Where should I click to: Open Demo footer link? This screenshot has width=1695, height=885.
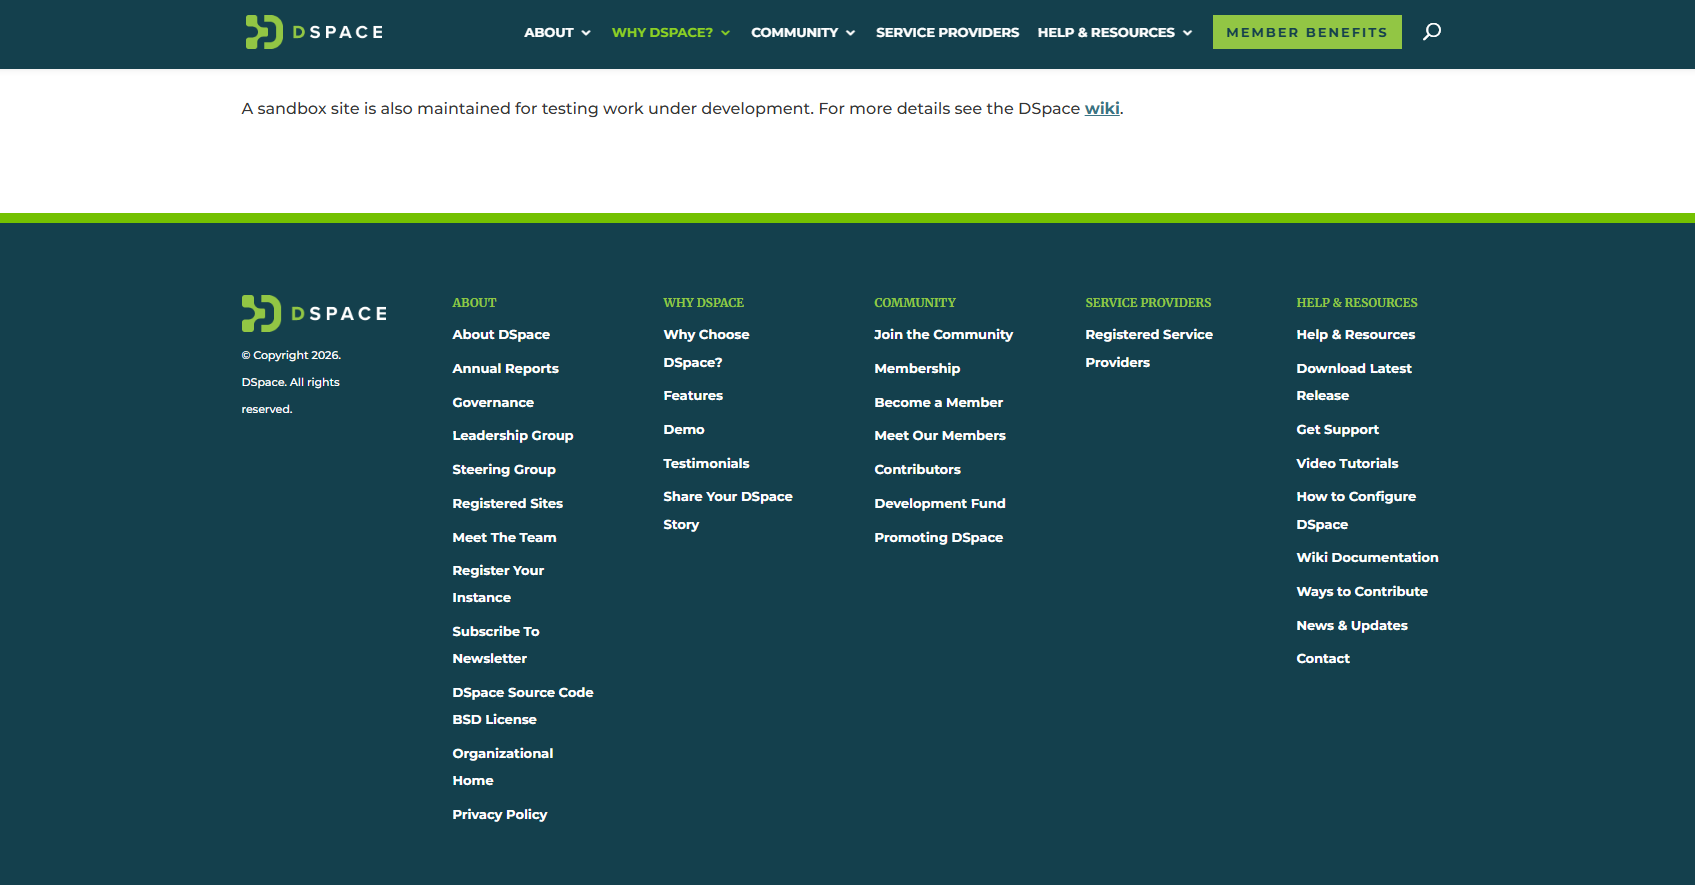pyautogui.click(x=684, y=429)
